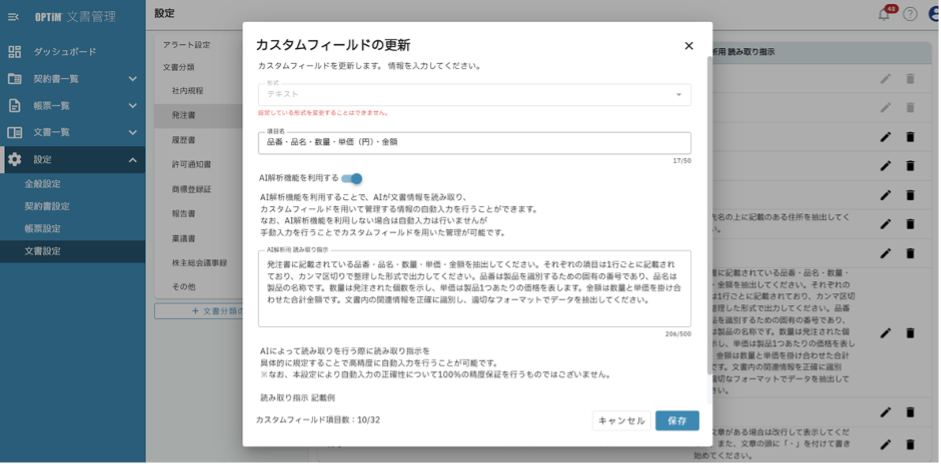The width and height of the screenshot is (941, 464).
Task: Click the 項目名 text field
Action: [x=474, y=143]
